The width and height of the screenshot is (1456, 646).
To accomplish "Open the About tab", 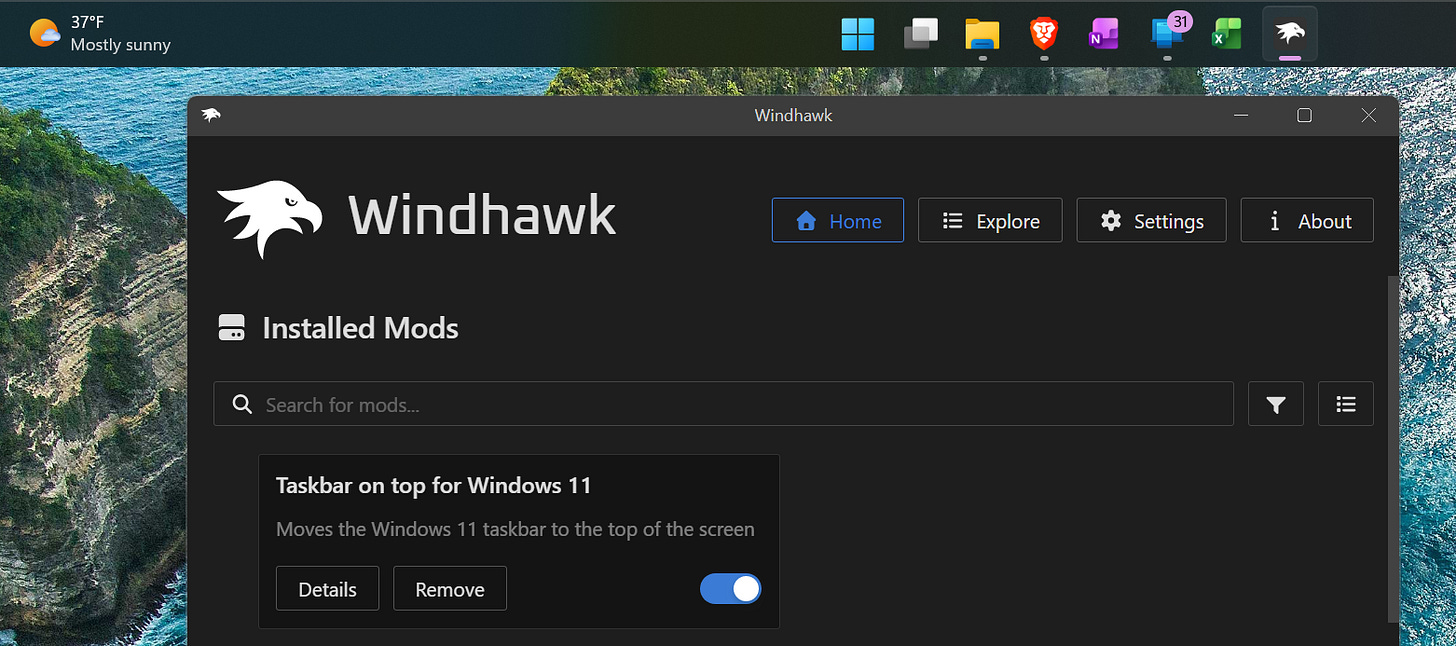I will point(1307,220).
